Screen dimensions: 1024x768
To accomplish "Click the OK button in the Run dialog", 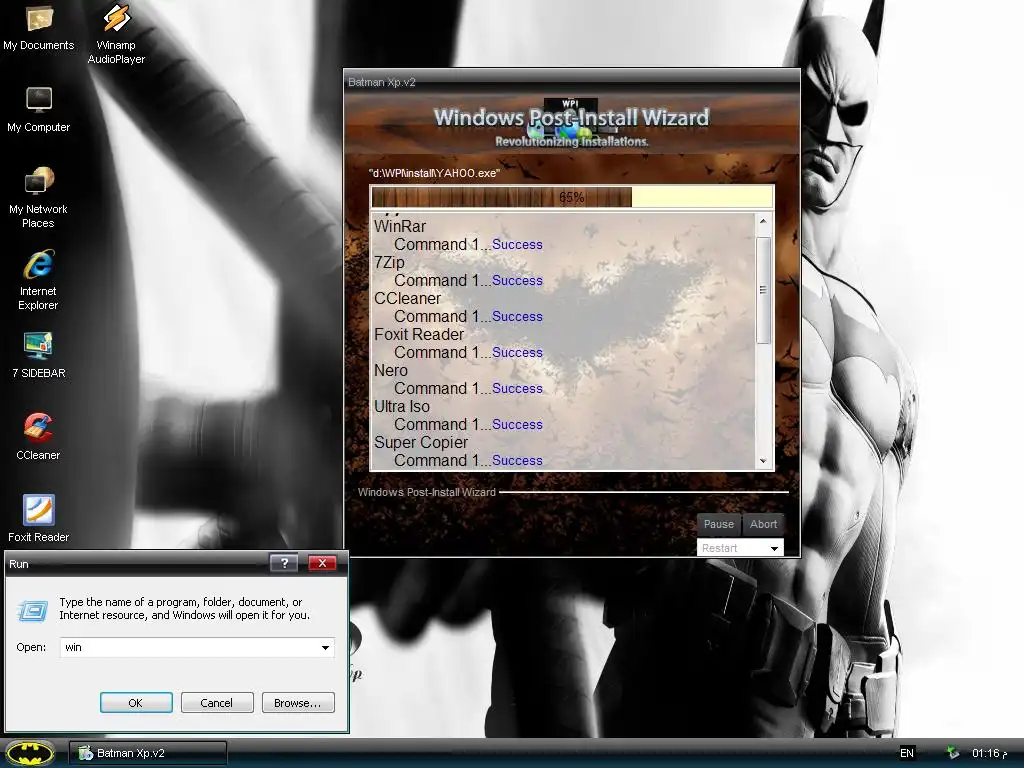I will click(x=136, y=703).
